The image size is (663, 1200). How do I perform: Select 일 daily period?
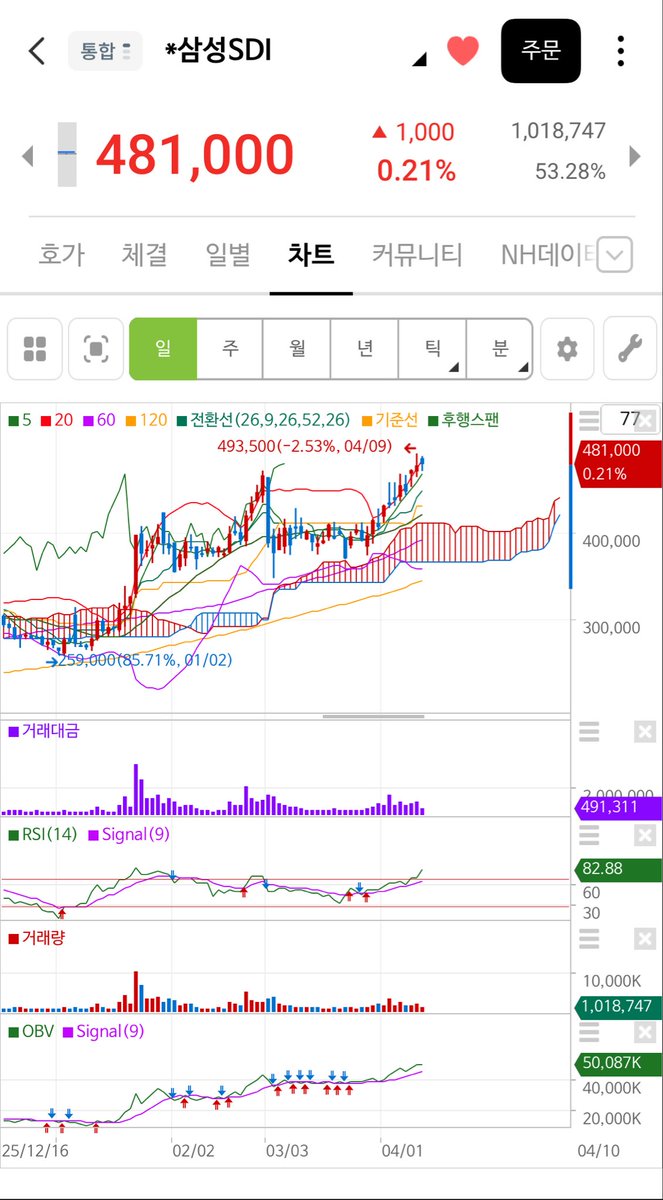[x=162, y=349]
